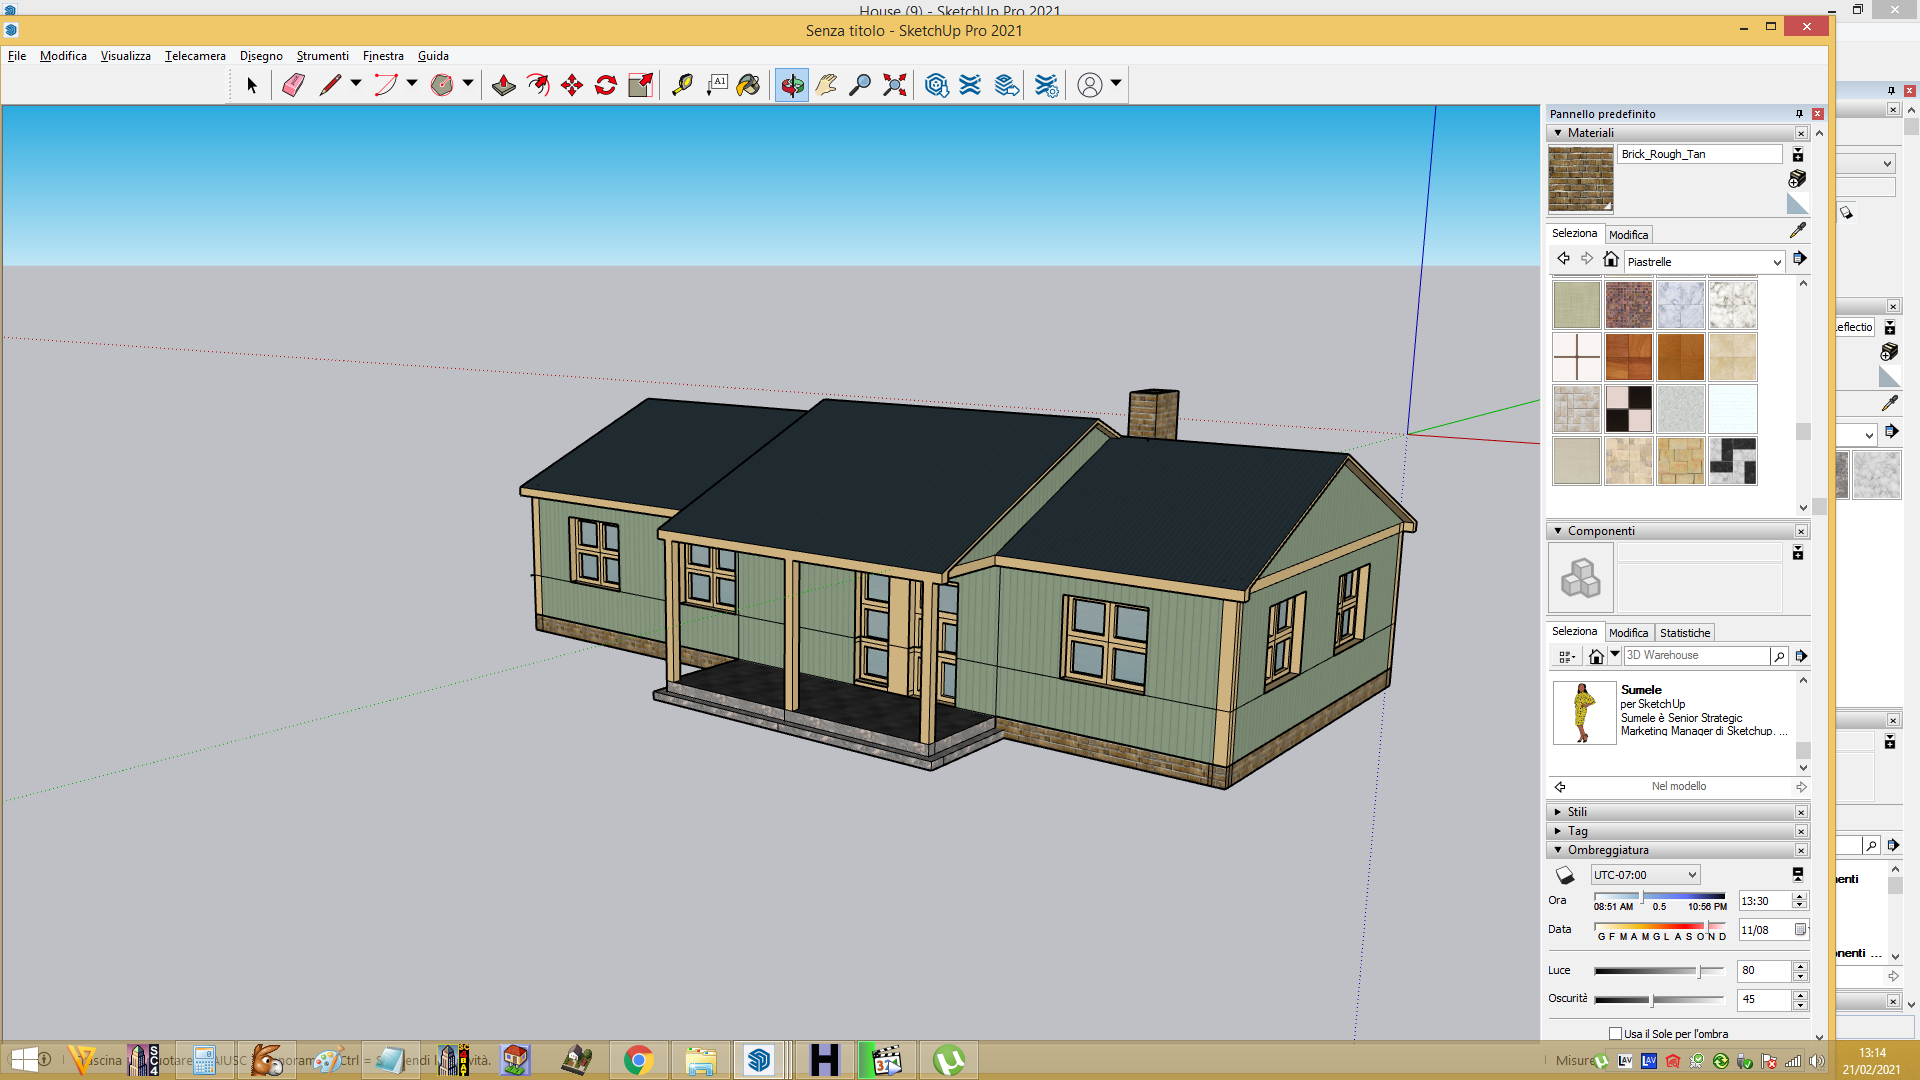The image size is (1920, 1080).
Task: Select the Tape Measure tool
Action: tap(683, 85)
